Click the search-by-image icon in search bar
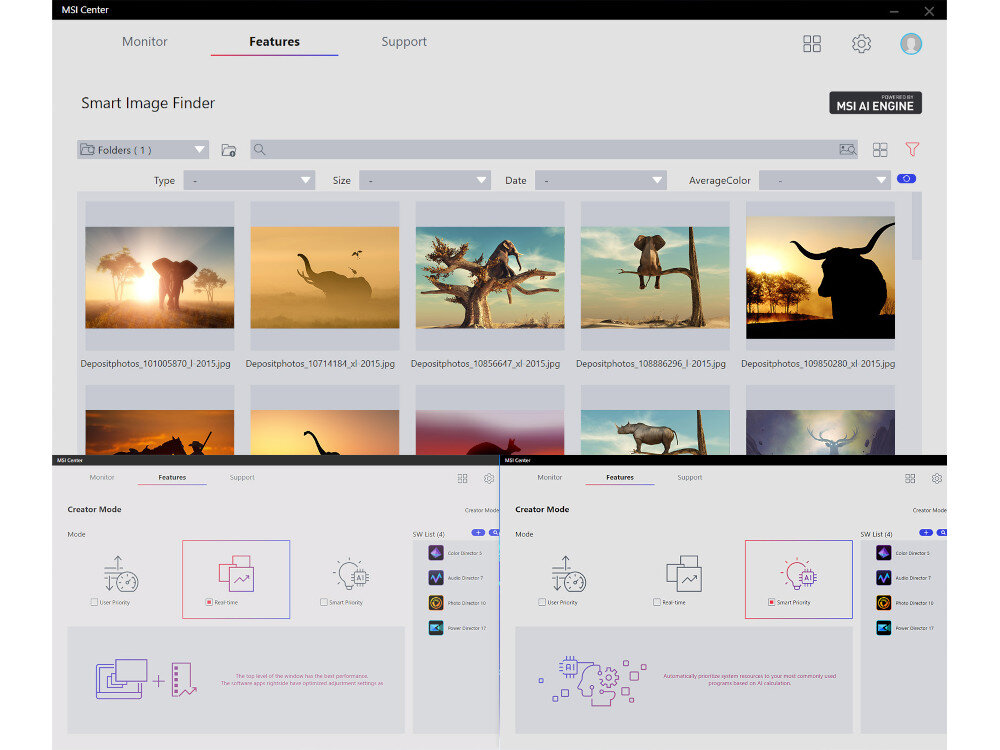 (847, 150)
